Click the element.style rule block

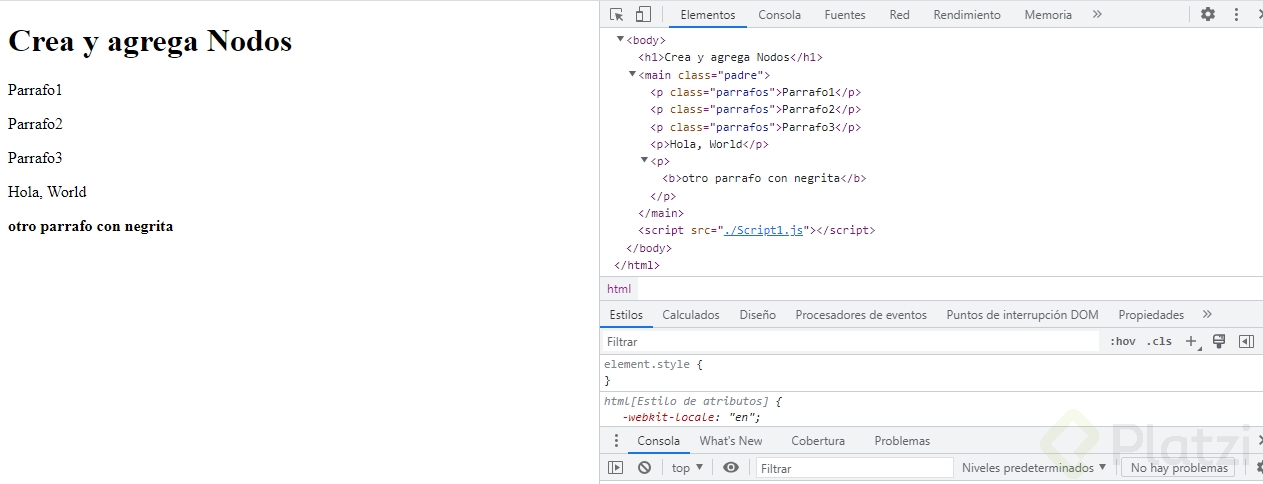click(931, 372)
